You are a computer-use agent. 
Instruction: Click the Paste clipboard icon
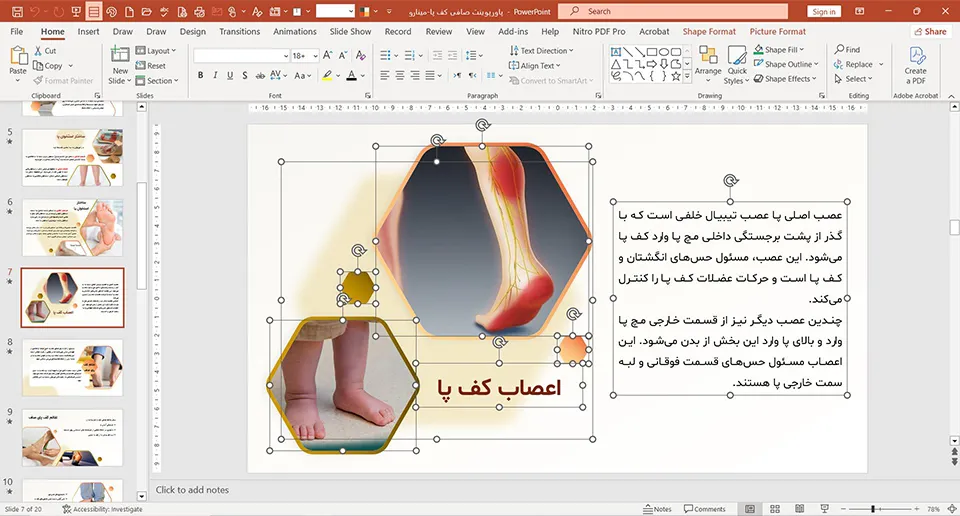click(18, 56)
